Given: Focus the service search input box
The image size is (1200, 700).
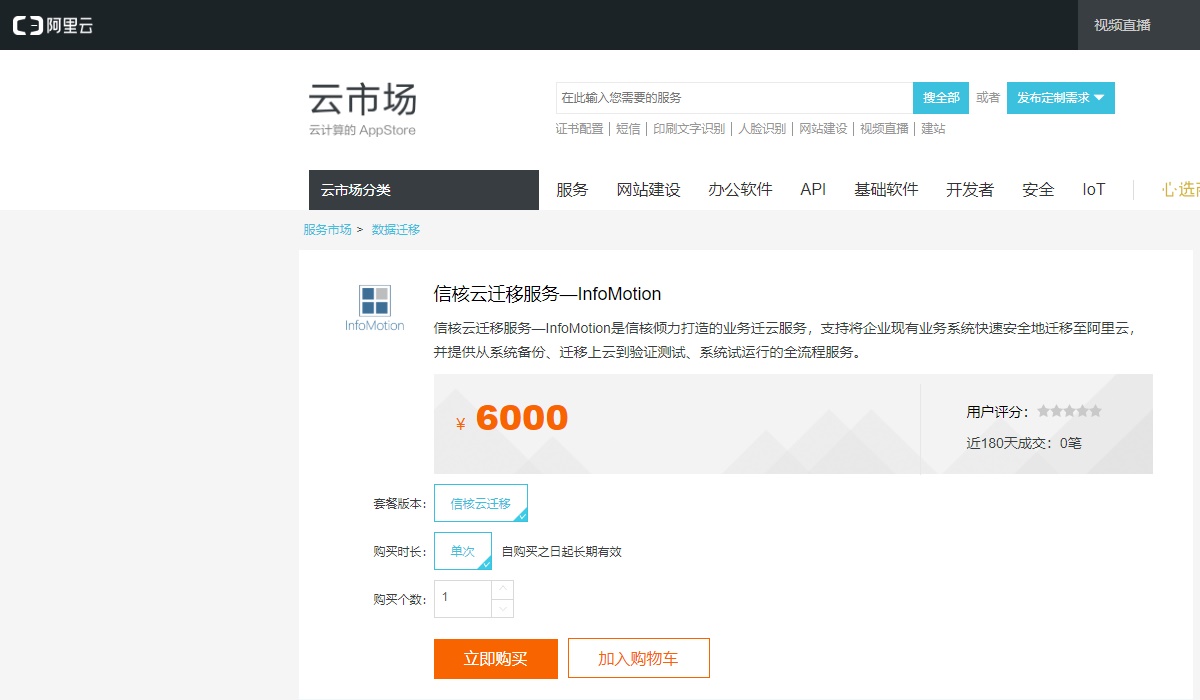Looking at the screenshot, I should point(735,98).
